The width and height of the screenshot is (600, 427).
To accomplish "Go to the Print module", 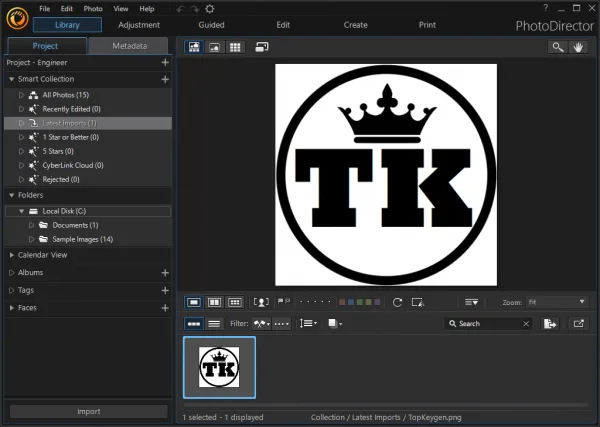I will (427, 25).
